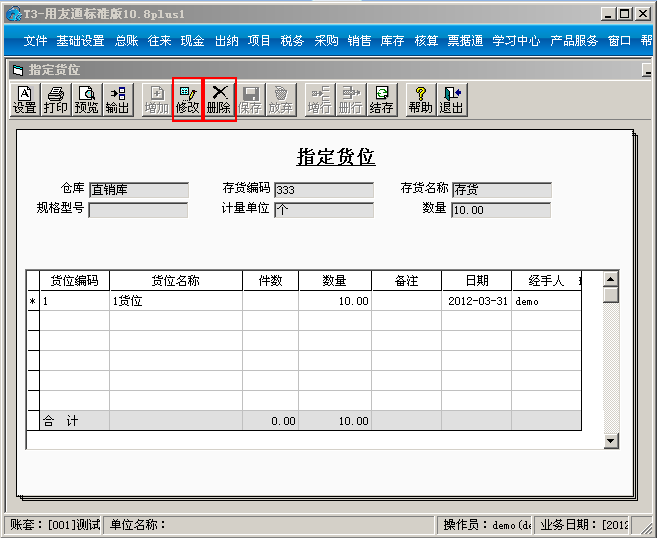Click the greyed 增加 add icon
Screen dimensions: 657x538
click(157, 100)
